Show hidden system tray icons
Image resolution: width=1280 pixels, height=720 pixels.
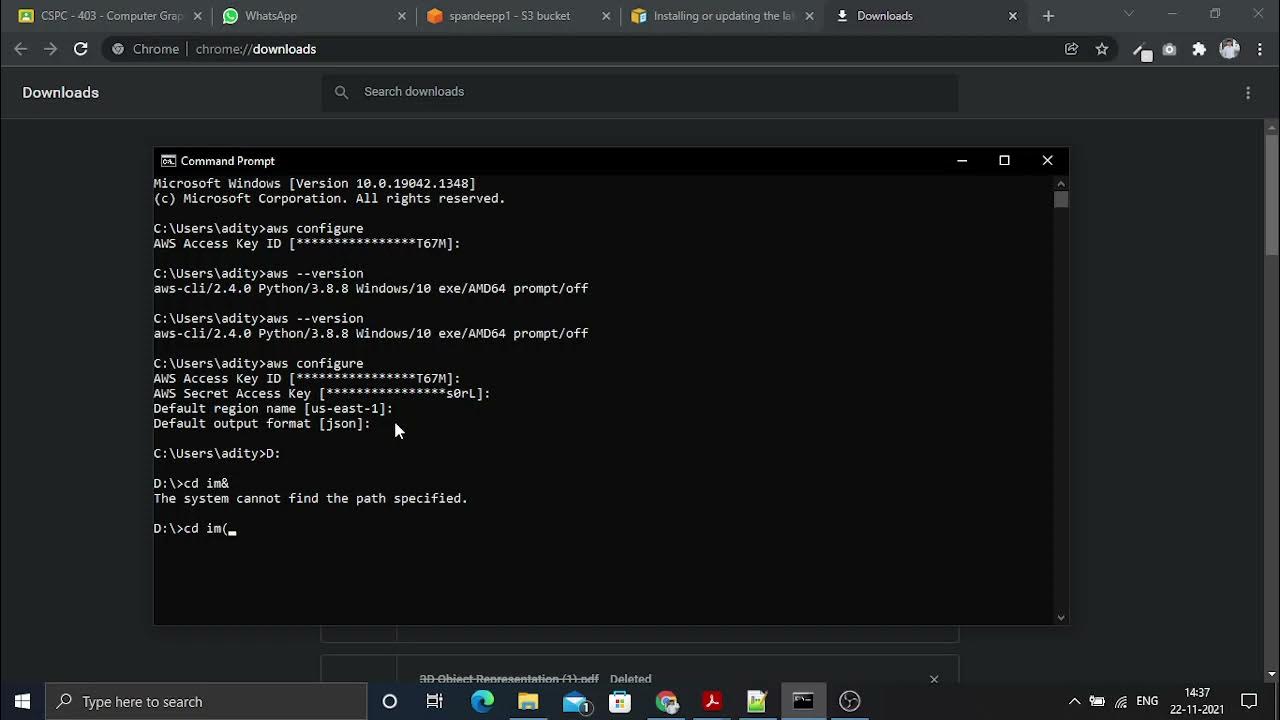click(1074, 701)
